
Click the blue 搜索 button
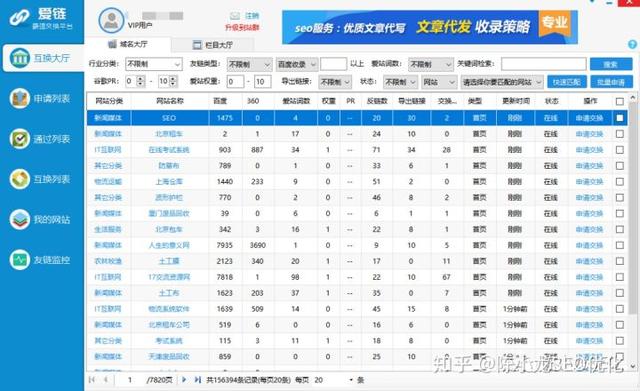pyautogui.click(x=611, y=64)
